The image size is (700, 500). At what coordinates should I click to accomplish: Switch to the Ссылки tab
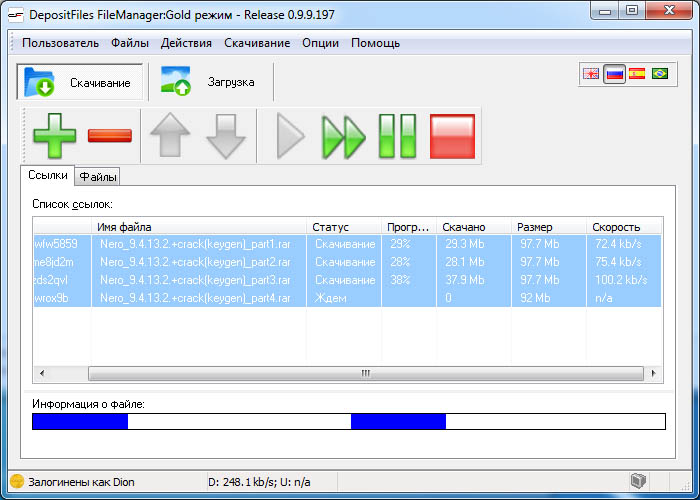(x=48, y=175)
